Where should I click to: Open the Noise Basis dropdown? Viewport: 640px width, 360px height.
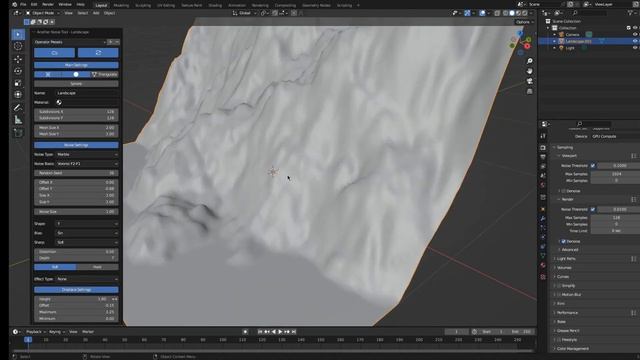pos(87,164)
